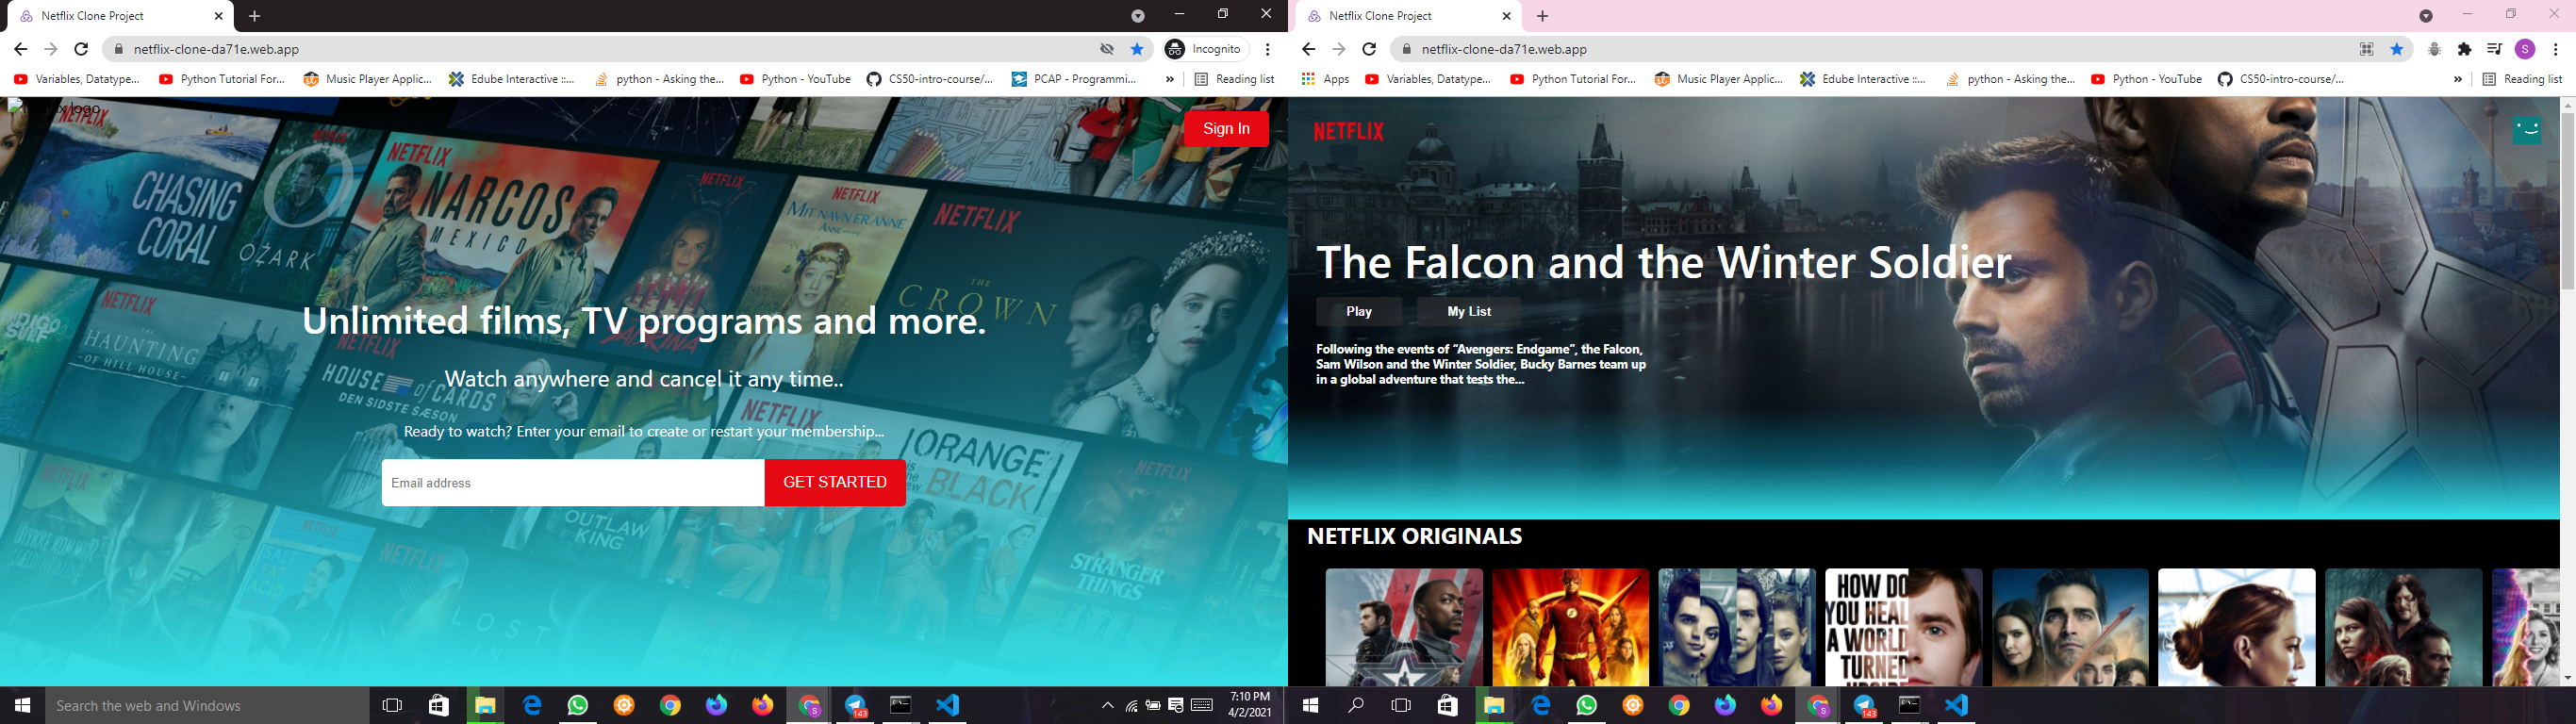Open the Incognito profile chip
Screen dimensions: 2576x724
click(x=1205, y=49)
